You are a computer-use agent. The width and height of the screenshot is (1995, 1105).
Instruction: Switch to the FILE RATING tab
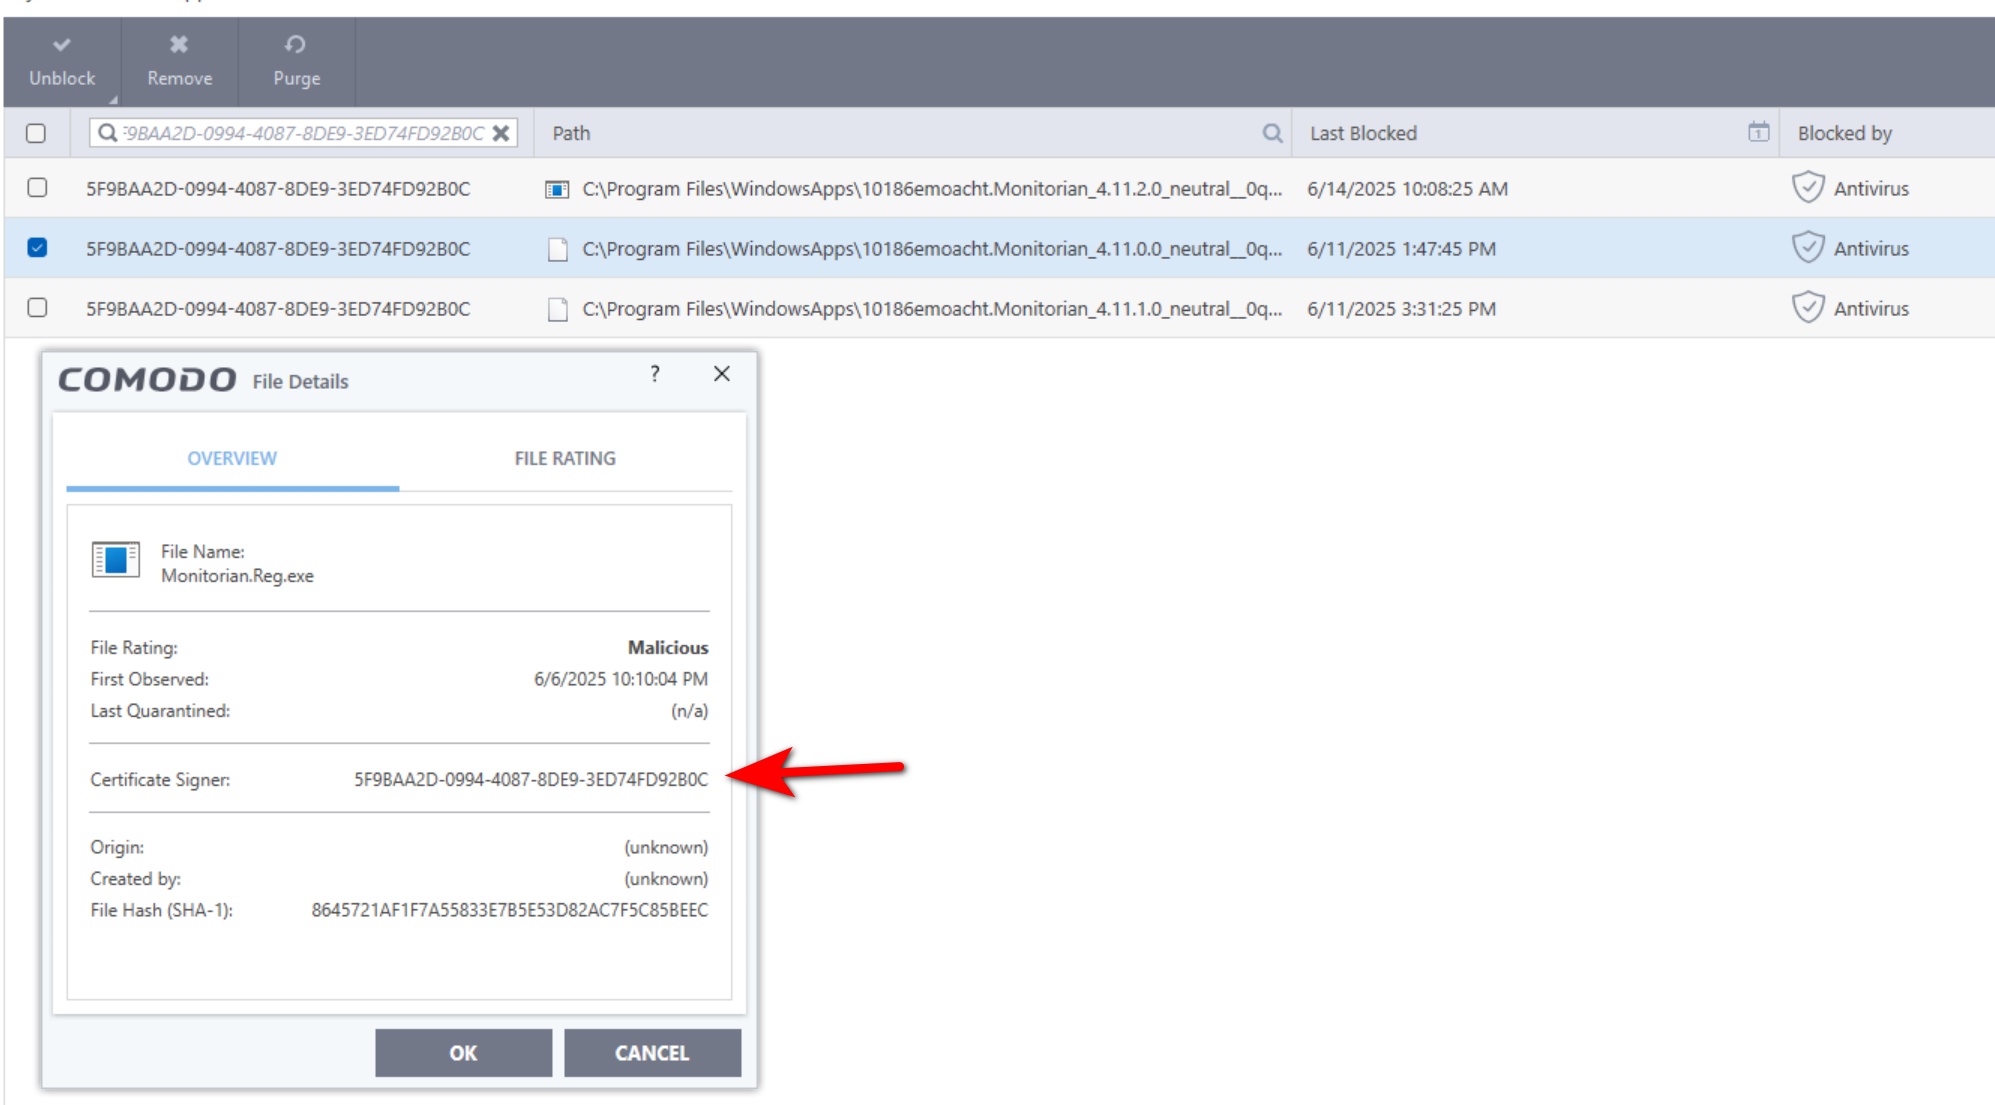tap(565, 458)
